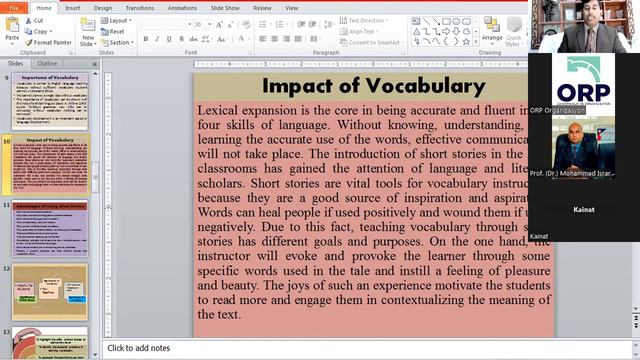Decrease the list indent level
Viewport: 640px width, 360px height.
click(x=301, y=24)
